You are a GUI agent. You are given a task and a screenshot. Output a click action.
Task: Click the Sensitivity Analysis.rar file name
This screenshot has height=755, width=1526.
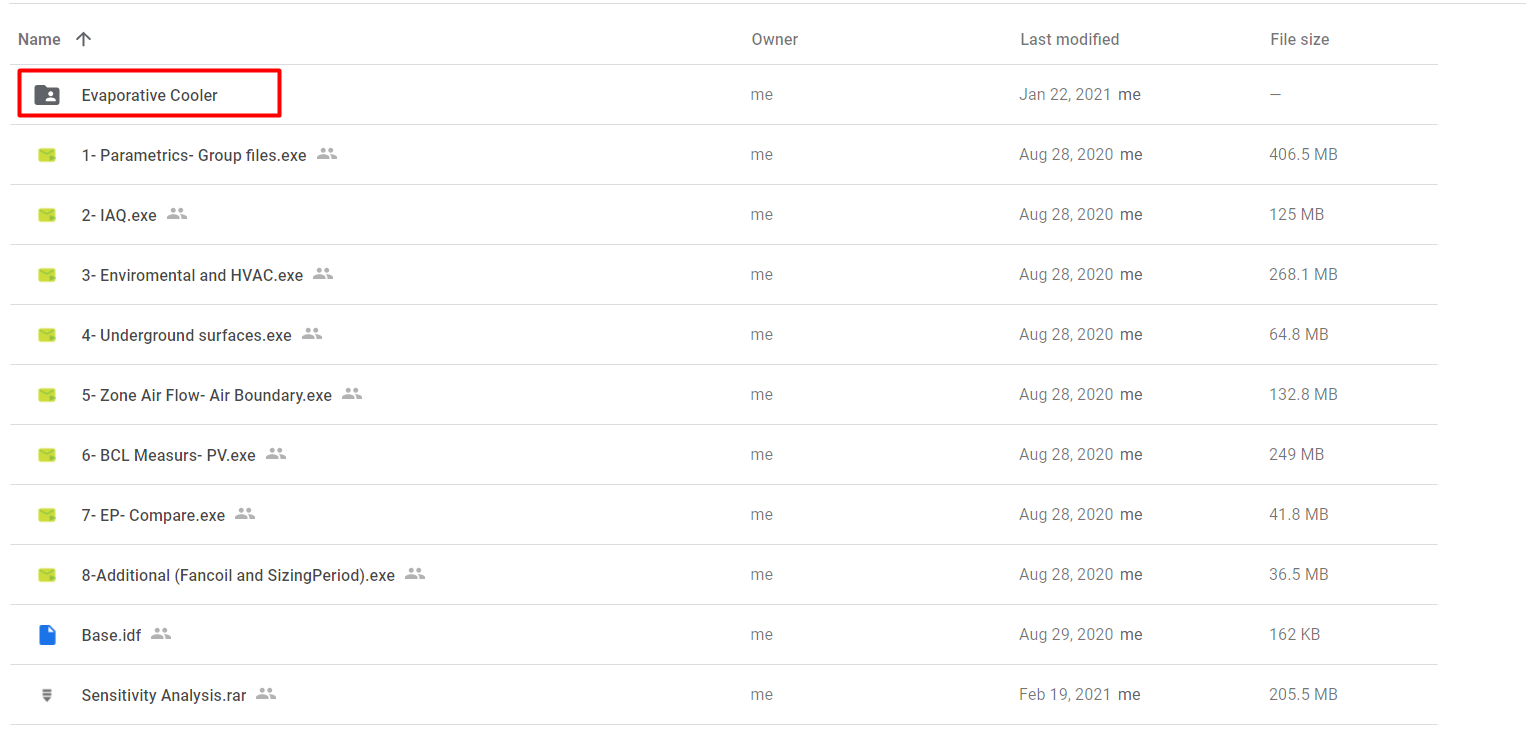(163, 695)
